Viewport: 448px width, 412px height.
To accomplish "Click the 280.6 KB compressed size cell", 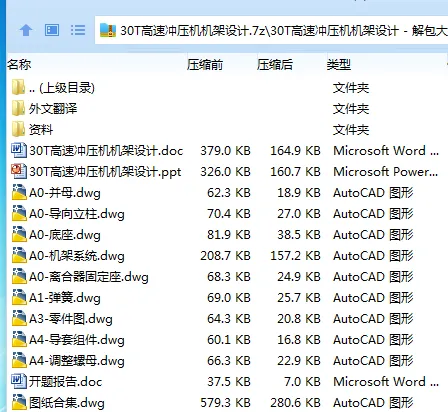I will 295,403.
